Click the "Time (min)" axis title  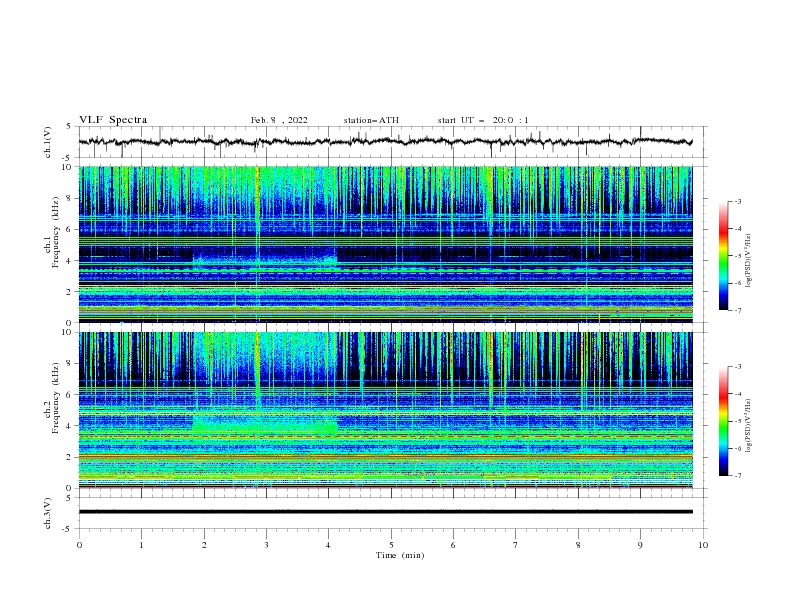click(x=400, y=555)
